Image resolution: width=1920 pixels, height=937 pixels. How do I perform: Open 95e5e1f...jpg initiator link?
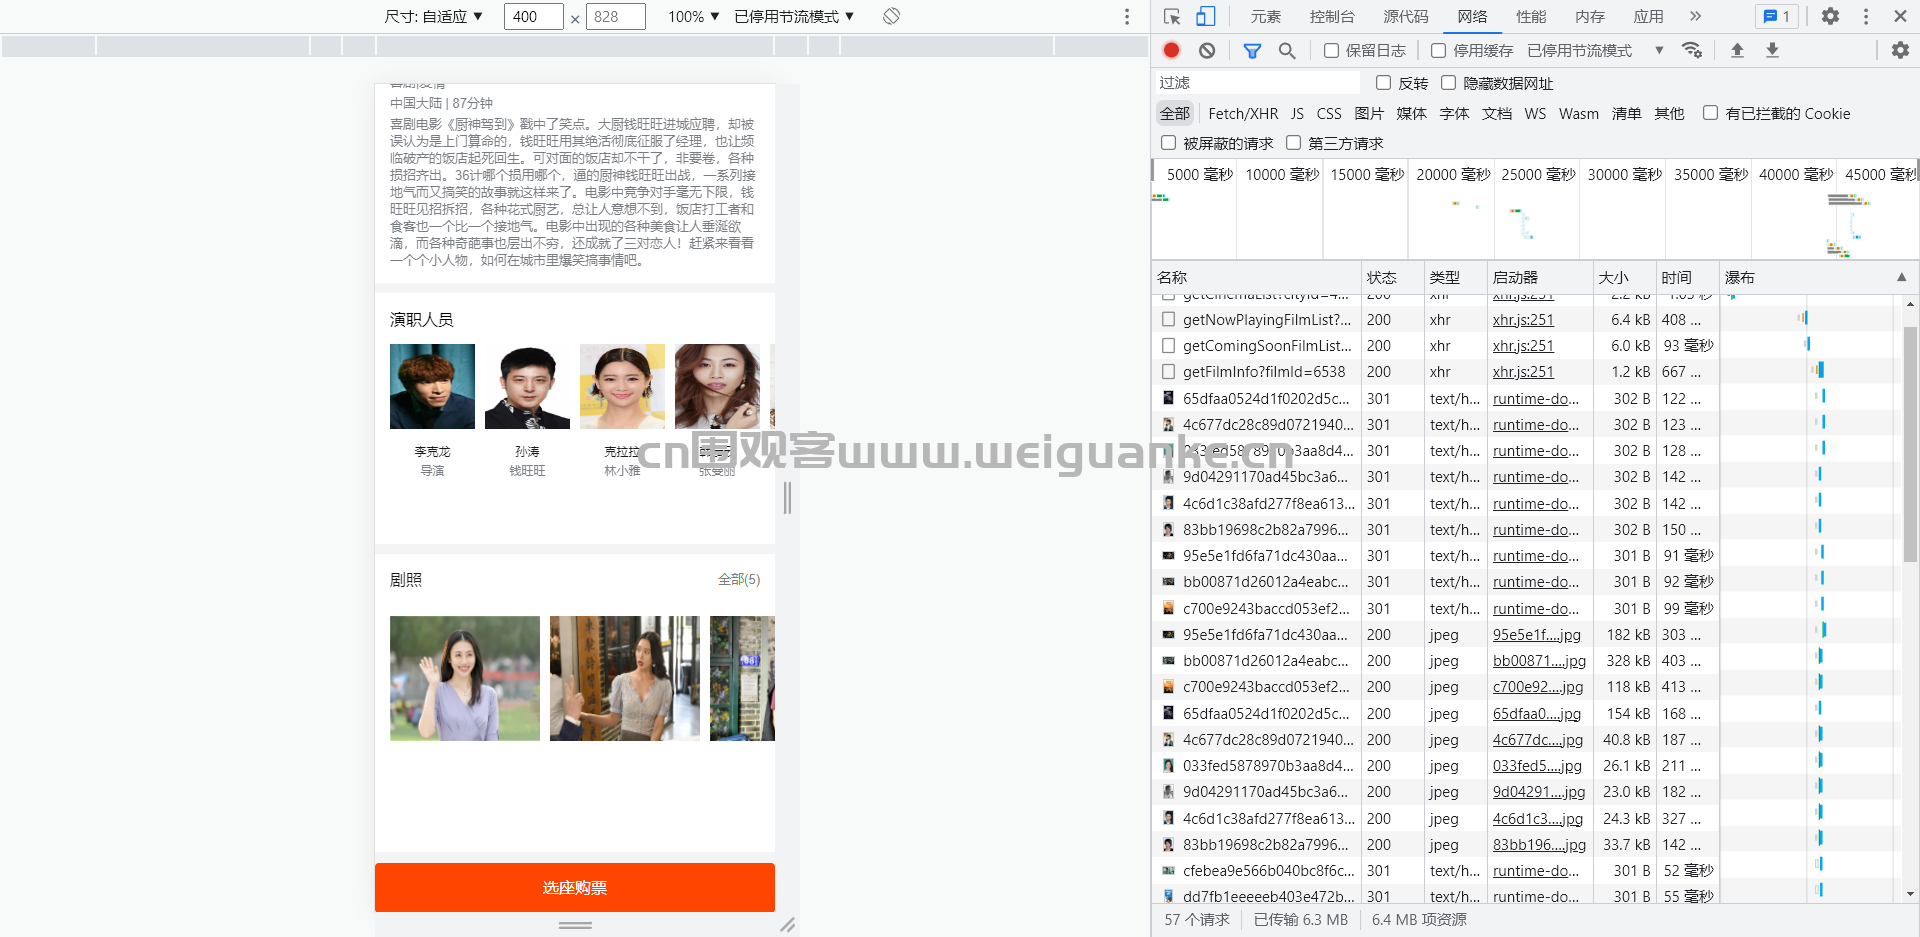[x=1537, y=635]
